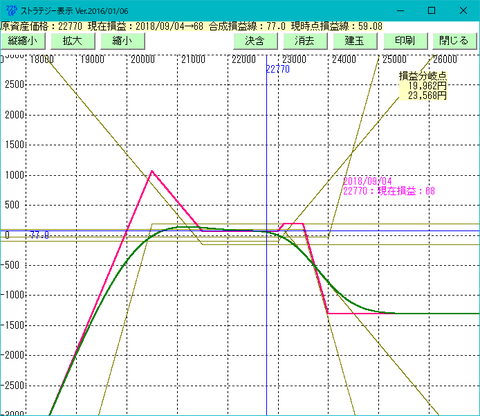Image resolution: width=480 pixels, height=416 pixels.
Task: Minimize the ストラテジー表示 window
Action: click(x=400, y=11)
